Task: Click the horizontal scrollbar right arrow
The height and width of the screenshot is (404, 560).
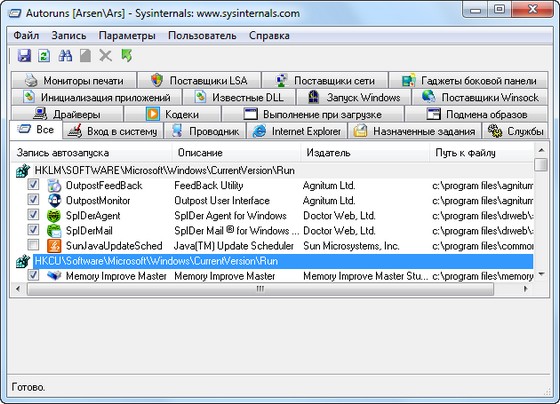Action: [x=525, y=289]
